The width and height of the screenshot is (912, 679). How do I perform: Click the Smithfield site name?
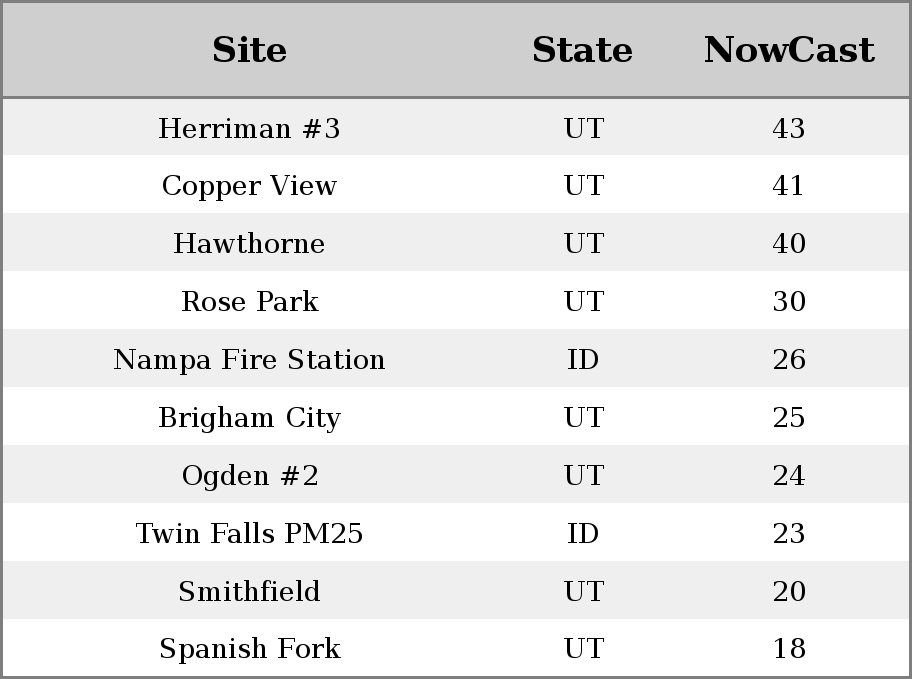point(249,592)
